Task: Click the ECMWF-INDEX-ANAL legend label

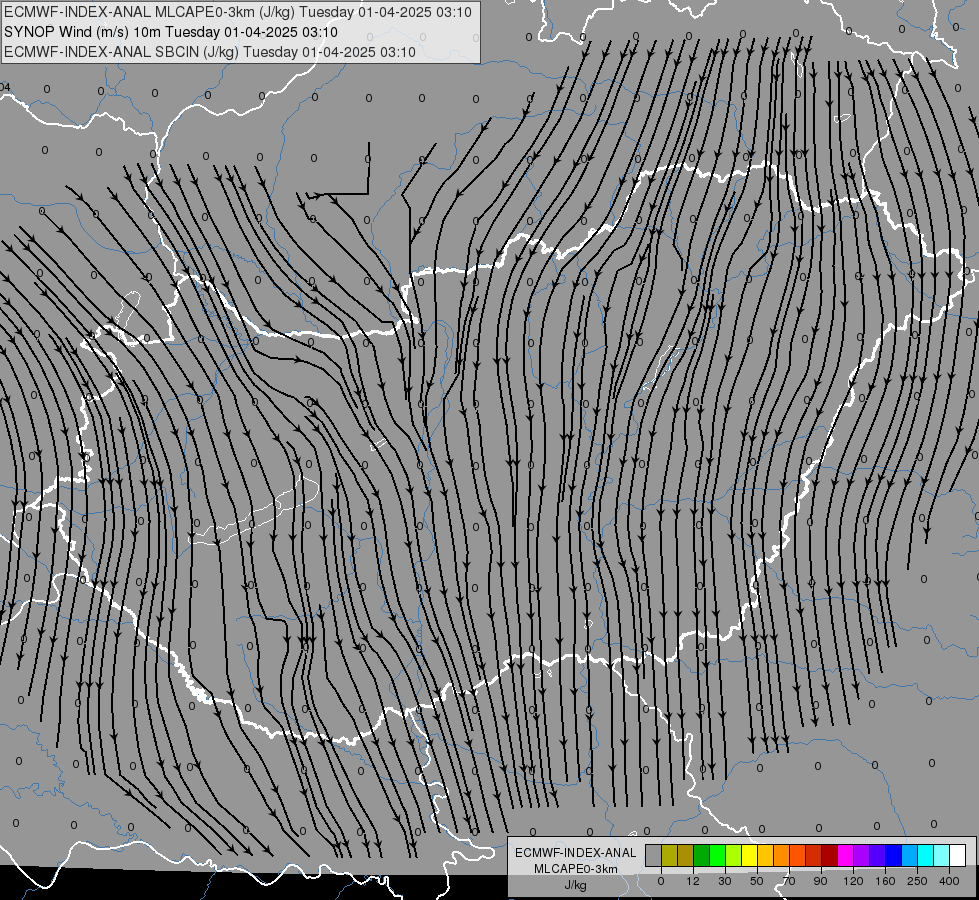Action: pos(576,853)
